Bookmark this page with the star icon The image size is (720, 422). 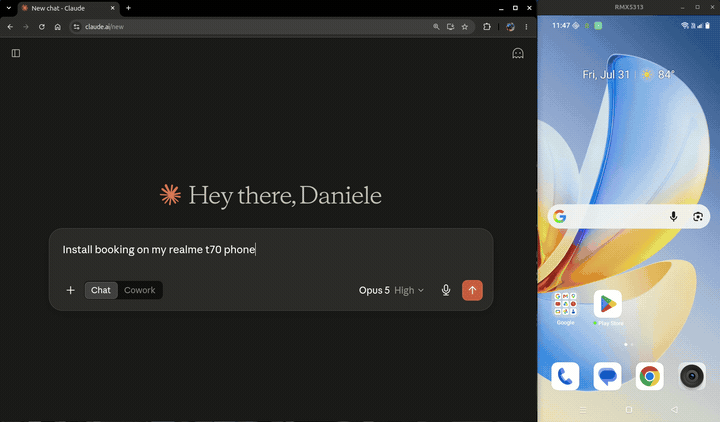point(465,27)
